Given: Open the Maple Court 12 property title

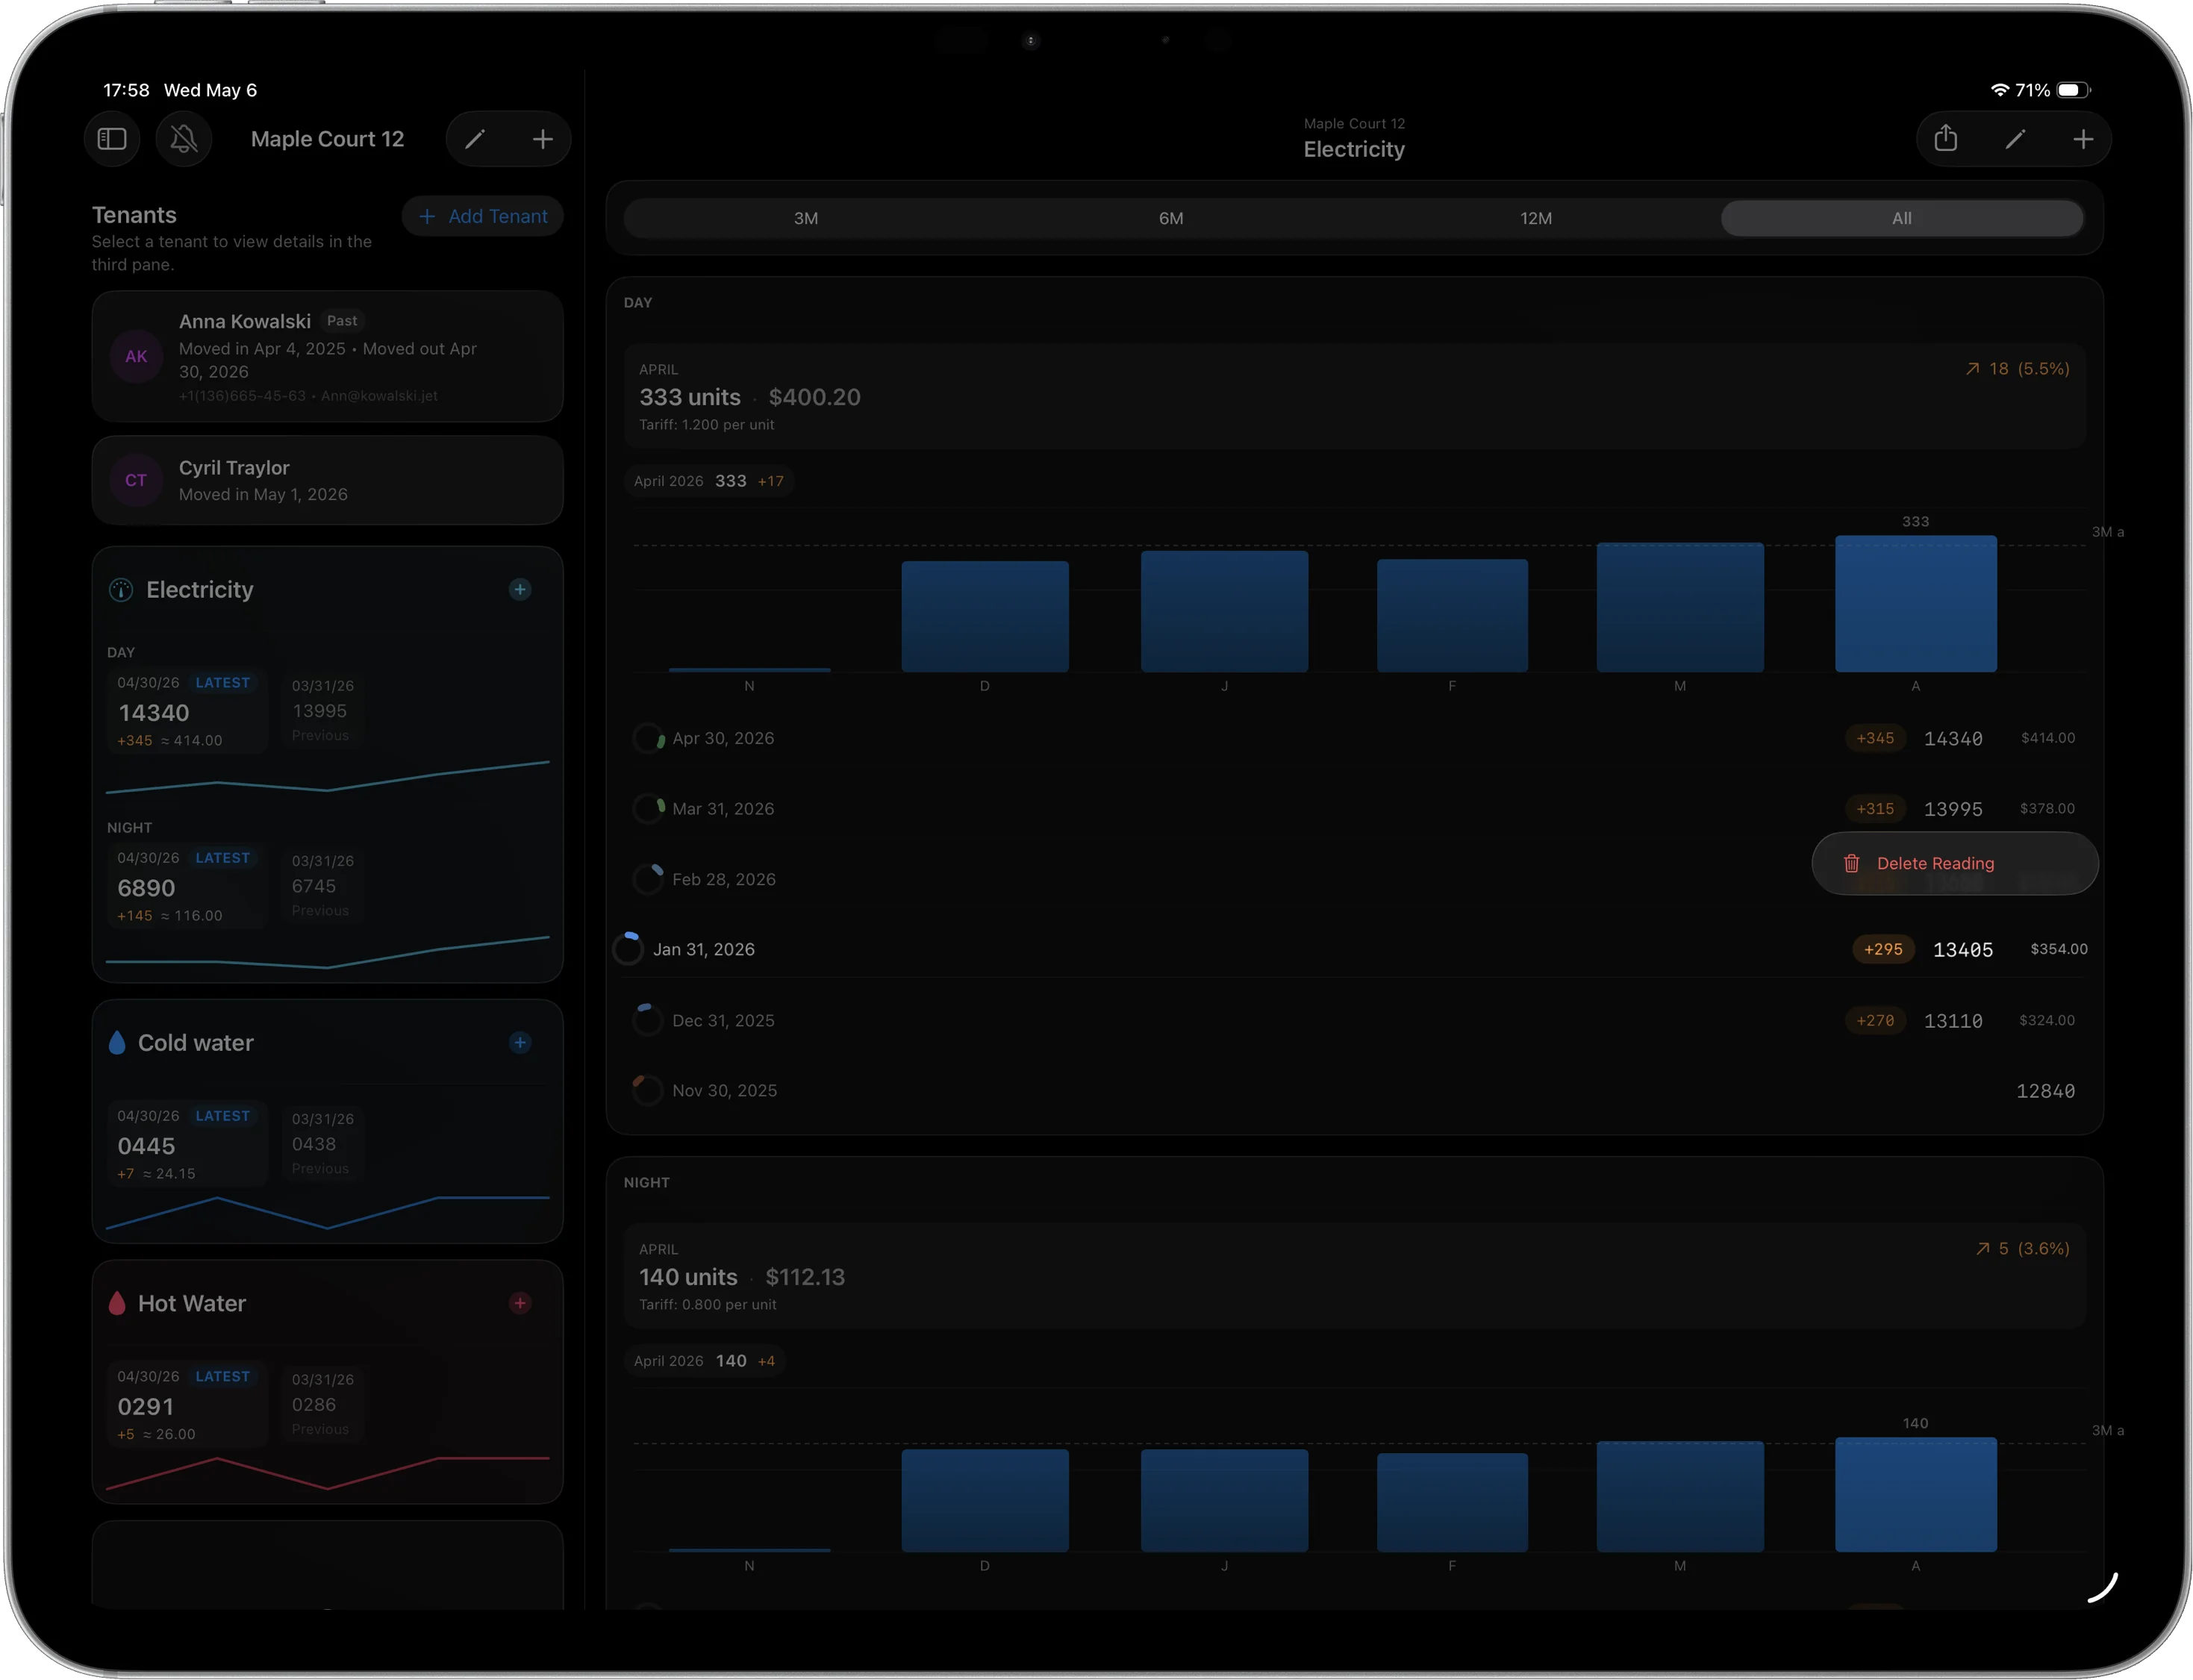Looking at the screenshot, I should pyautogui.click(x=327, y=139).
